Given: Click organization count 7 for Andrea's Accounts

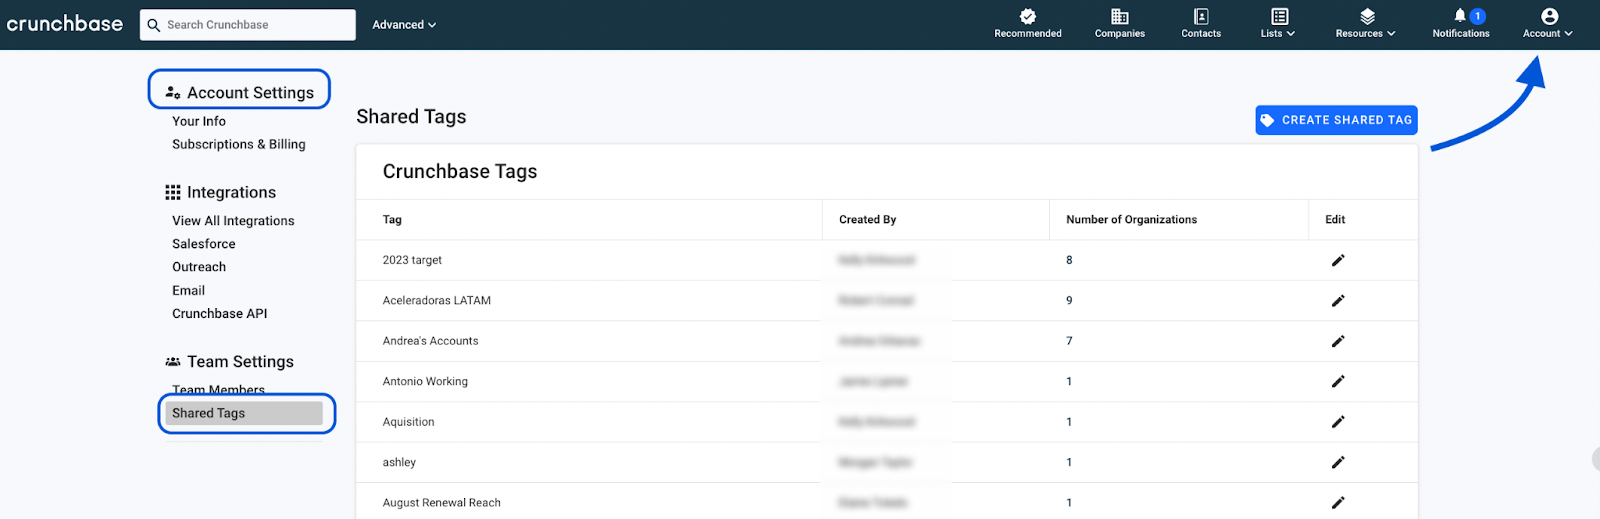Looking at the screenshot, I should (x=1069, y=341).
